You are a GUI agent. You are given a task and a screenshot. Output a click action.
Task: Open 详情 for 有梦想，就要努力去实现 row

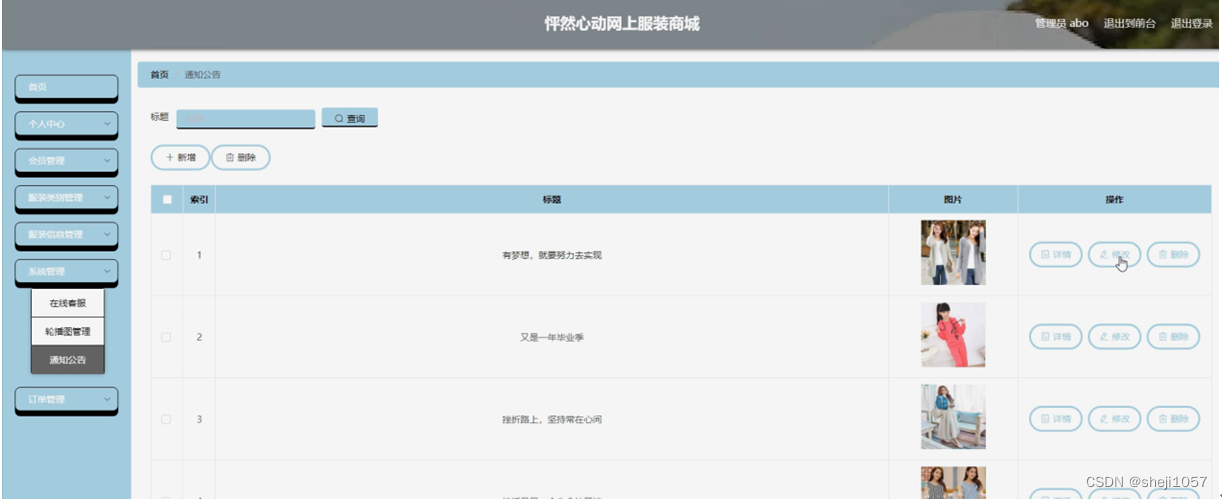pos(1055,255)
